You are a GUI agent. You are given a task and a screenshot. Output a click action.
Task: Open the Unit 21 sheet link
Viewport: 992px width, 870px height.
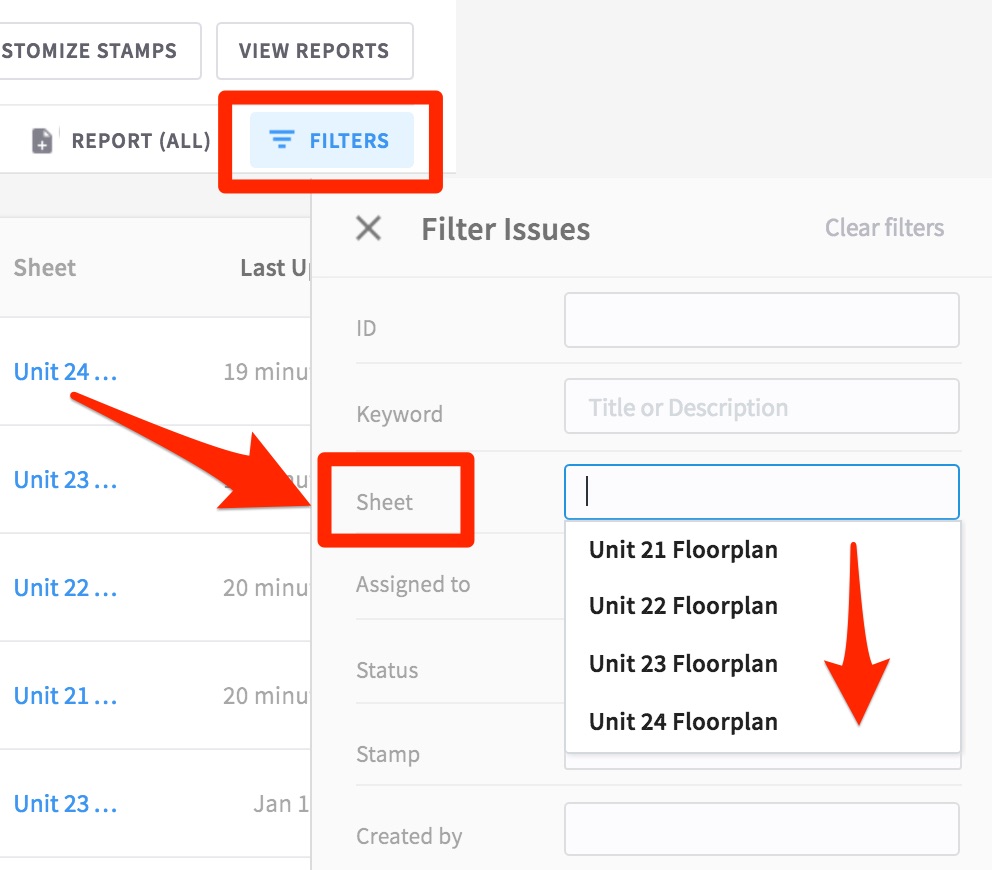coord(65,696)
